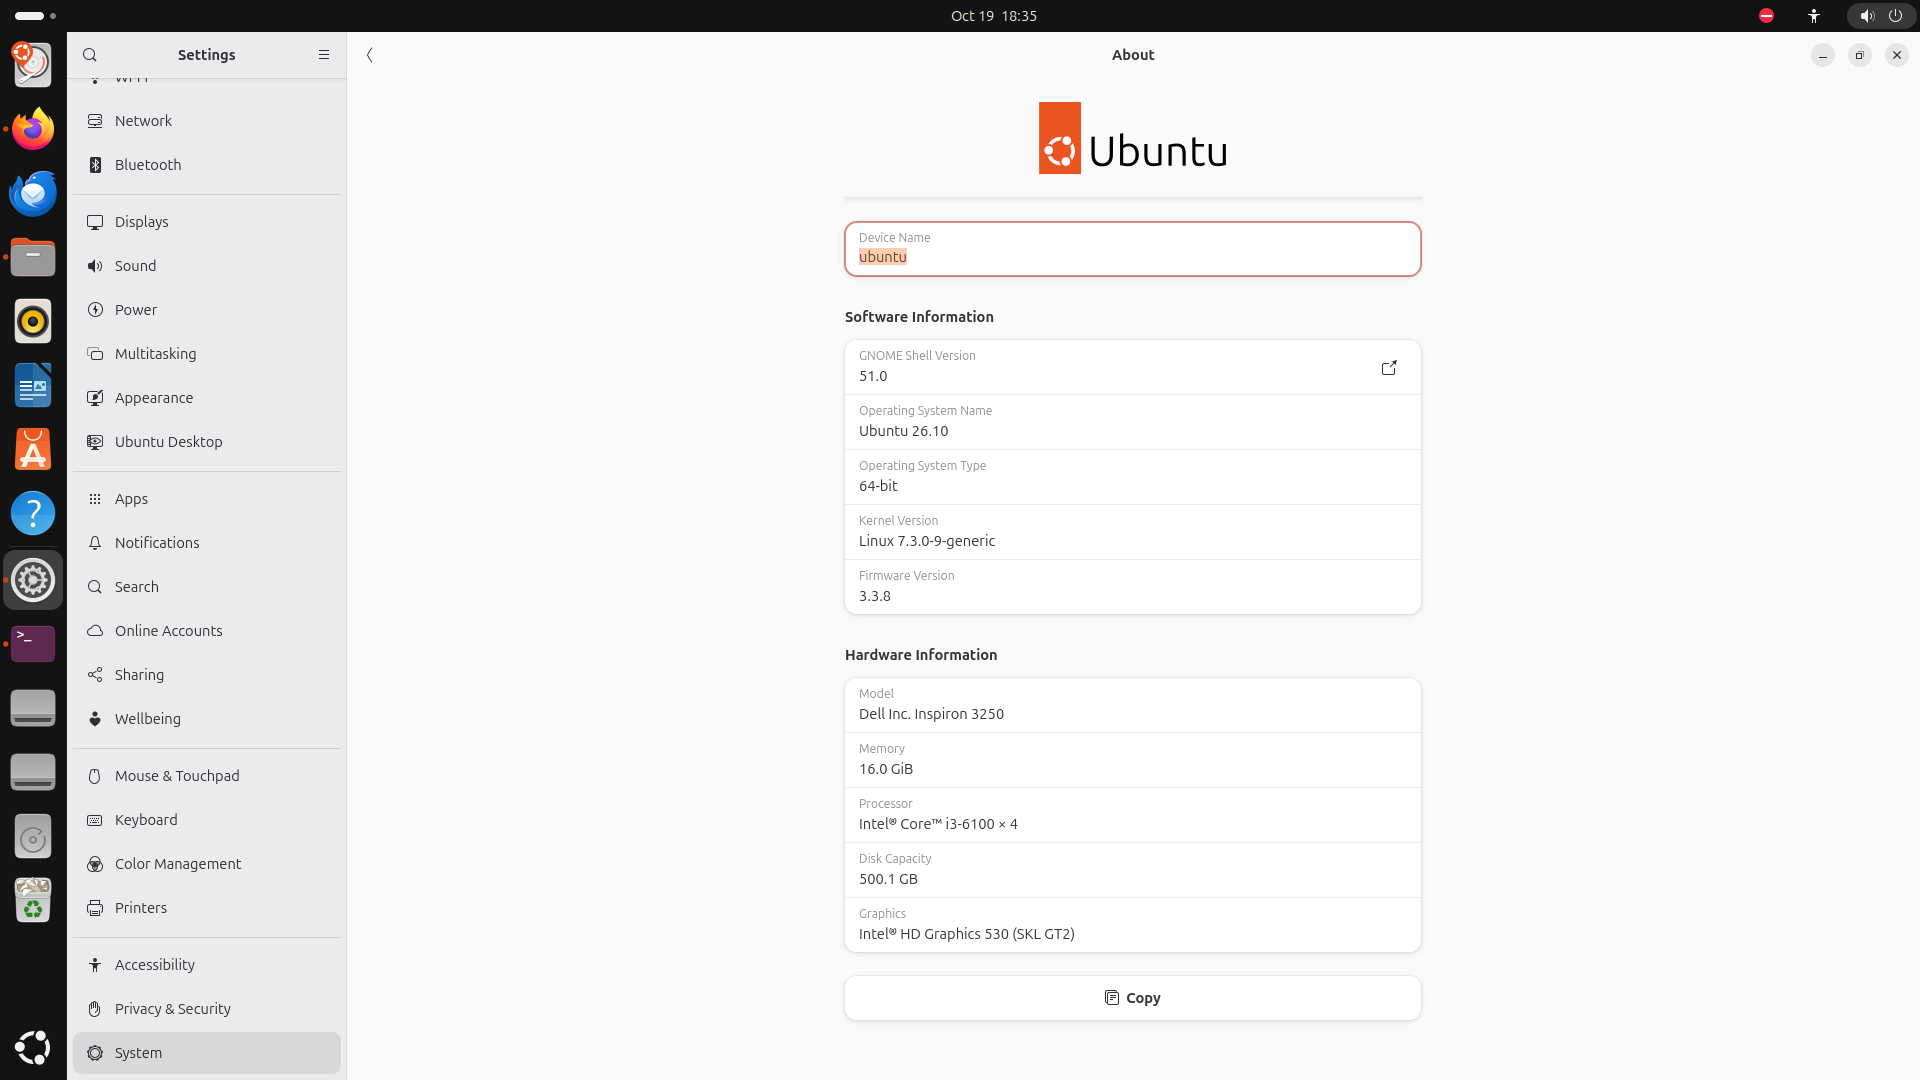This screenshot has width=1920, height=1080.
Task: Click Copy button for system info
Action: [x=1133, y=998]
